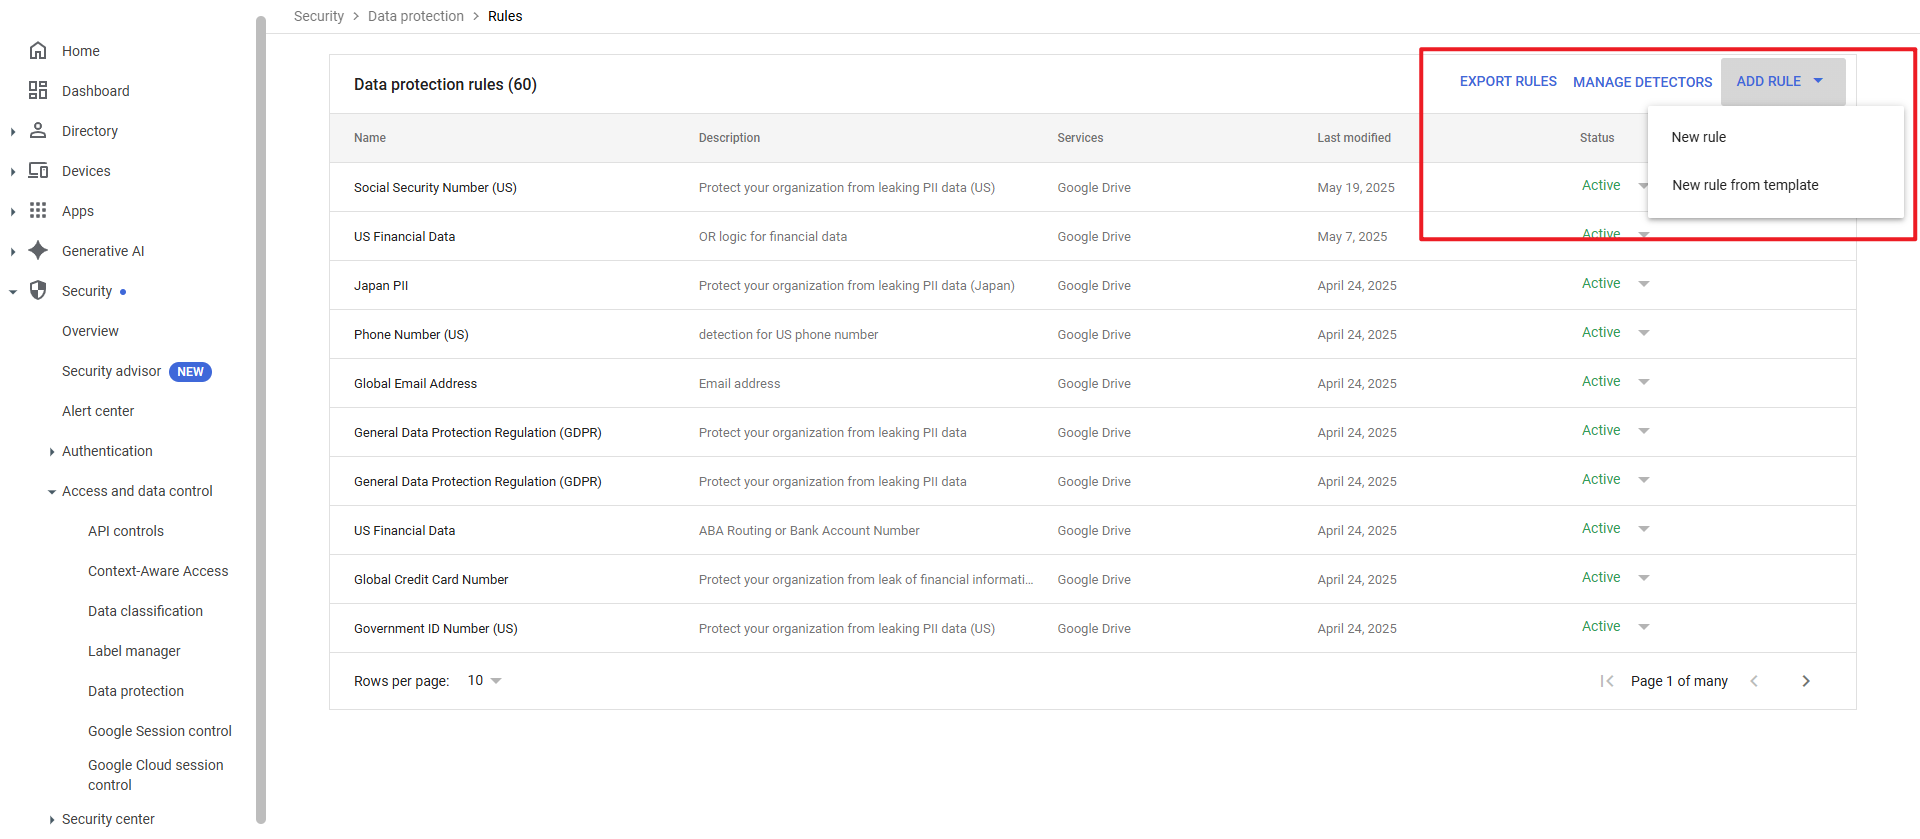
Task: Click the Dashboard grid icon
Action: tap(38, 91)
